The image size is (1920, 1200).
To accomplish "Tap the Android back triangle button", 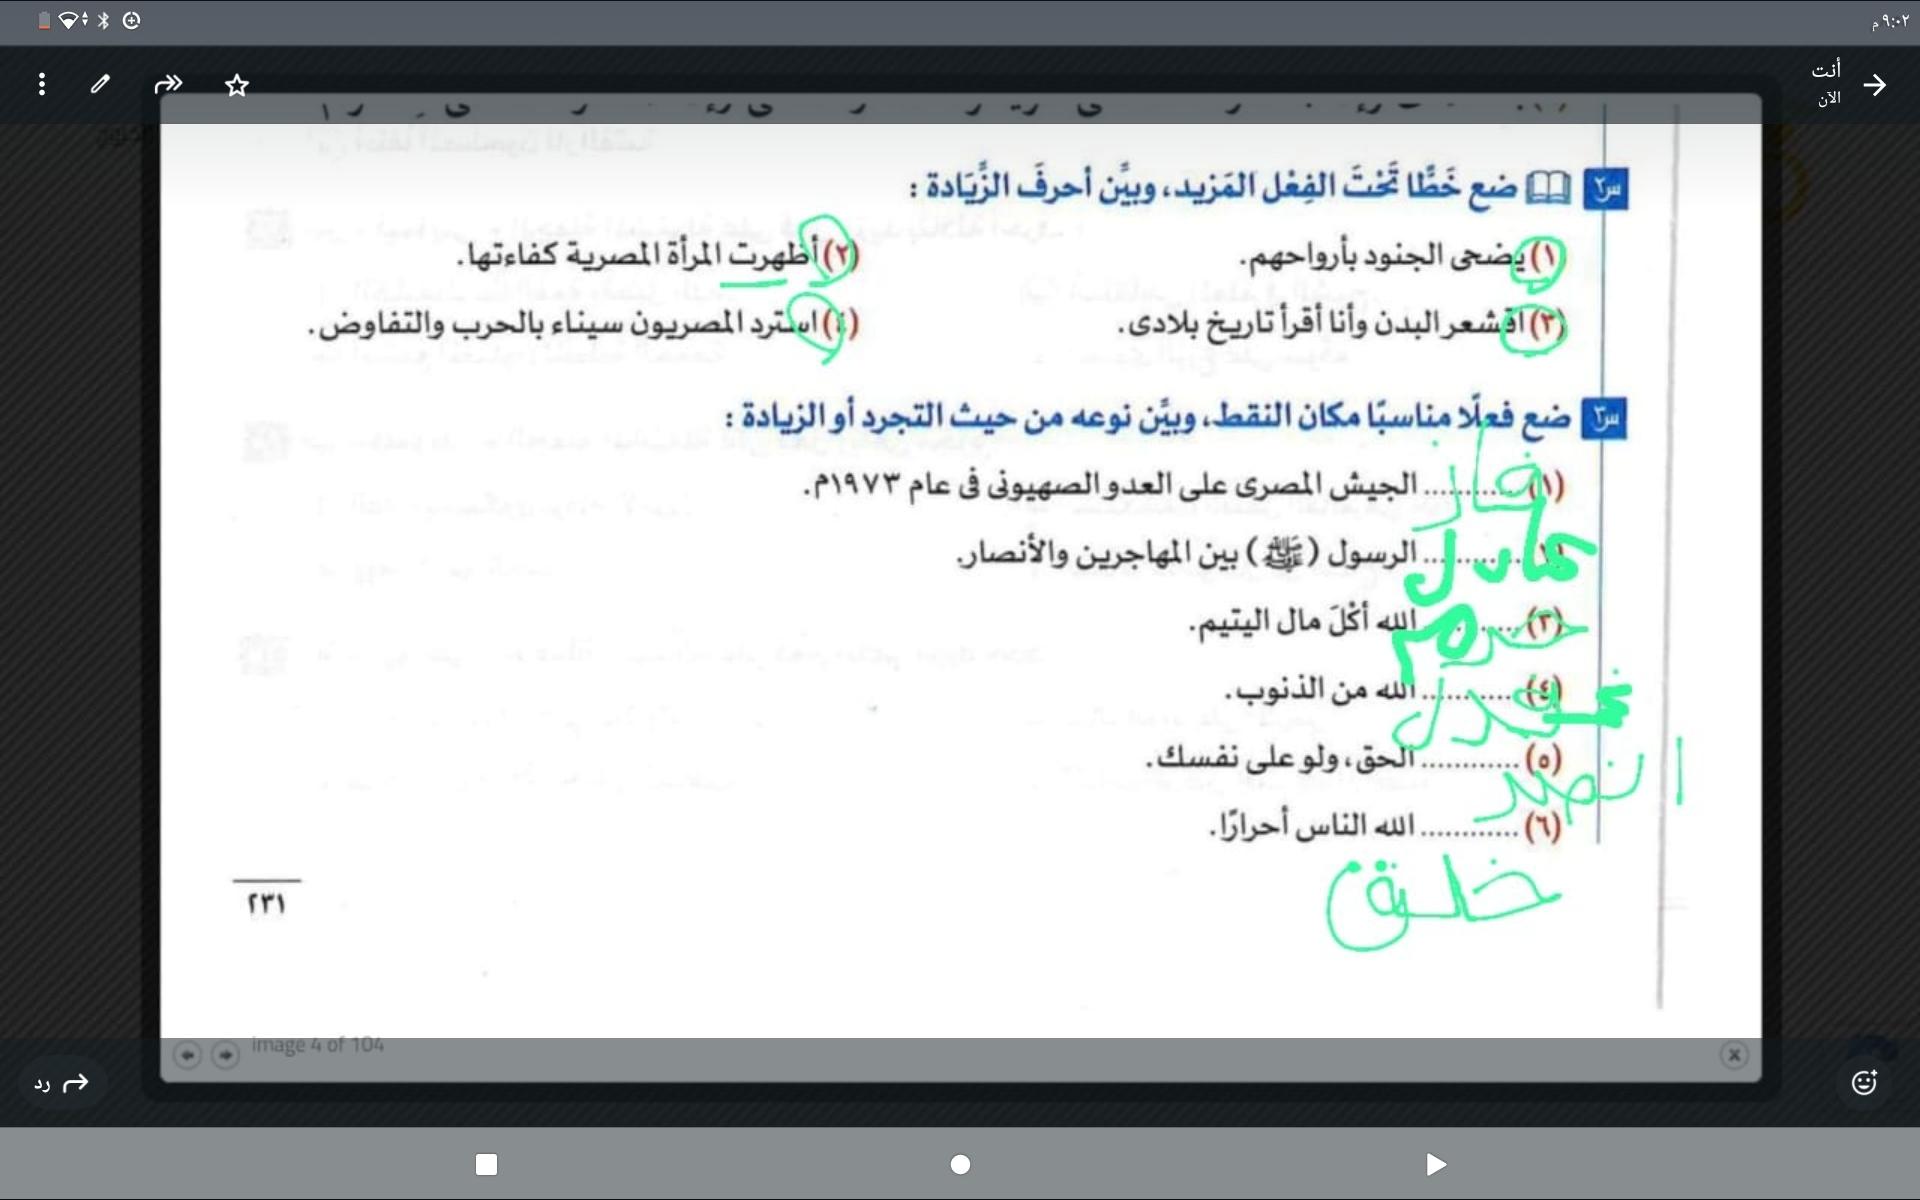I will (x=1436, y=1164).
